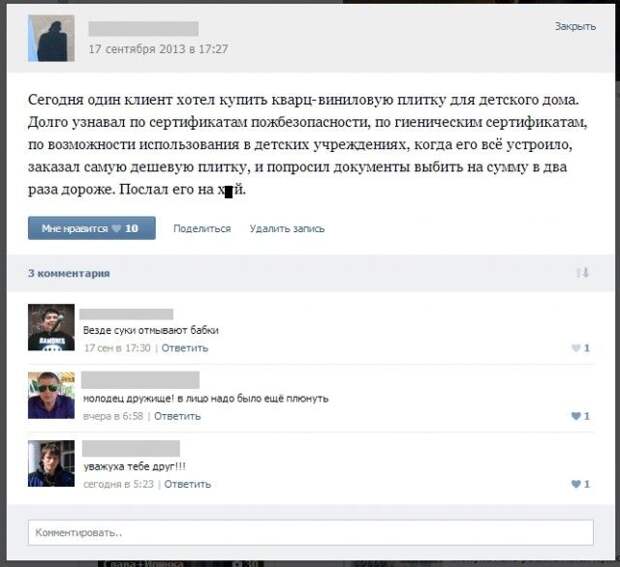
Task: Share post via Поделиться link
Action: [202, 229]
